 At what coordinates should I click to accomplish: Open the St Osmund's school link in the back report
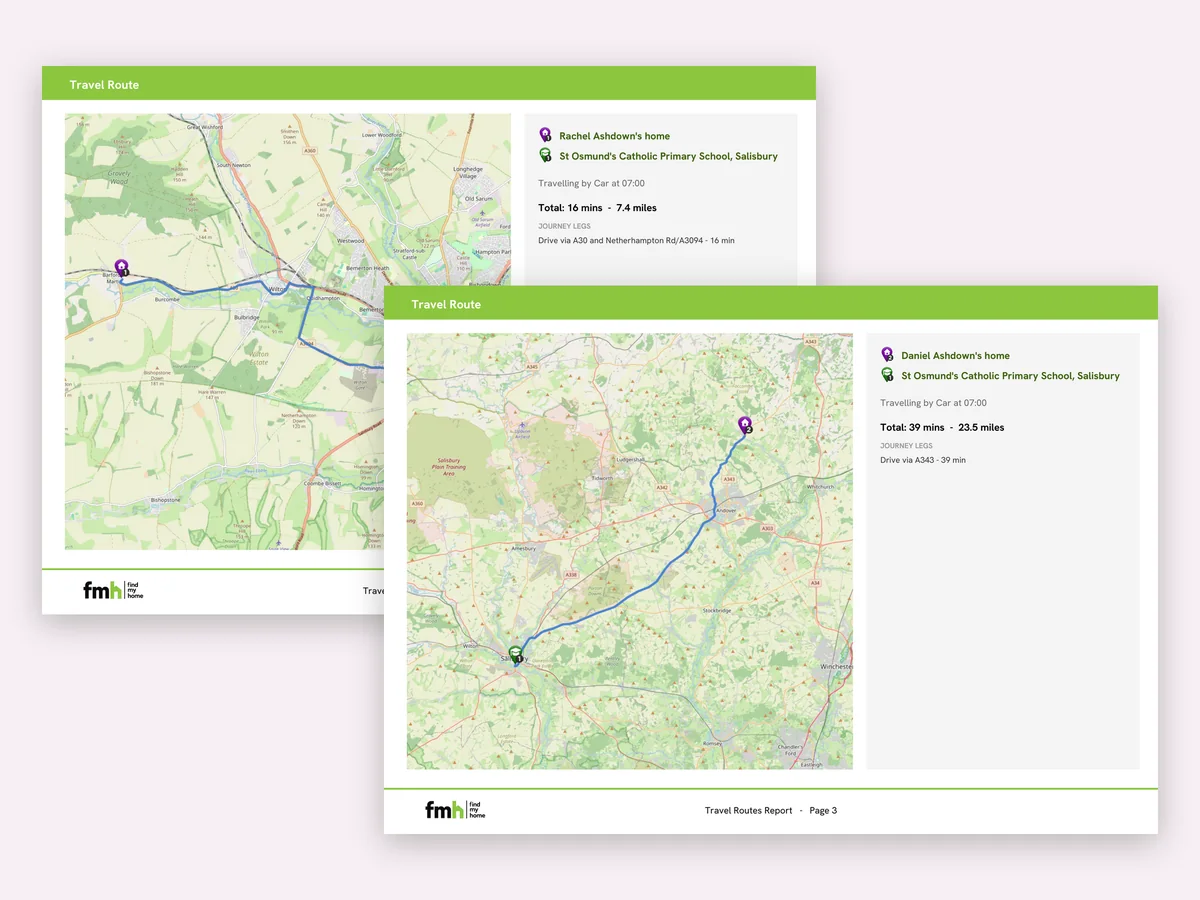[x=668, y=156]
